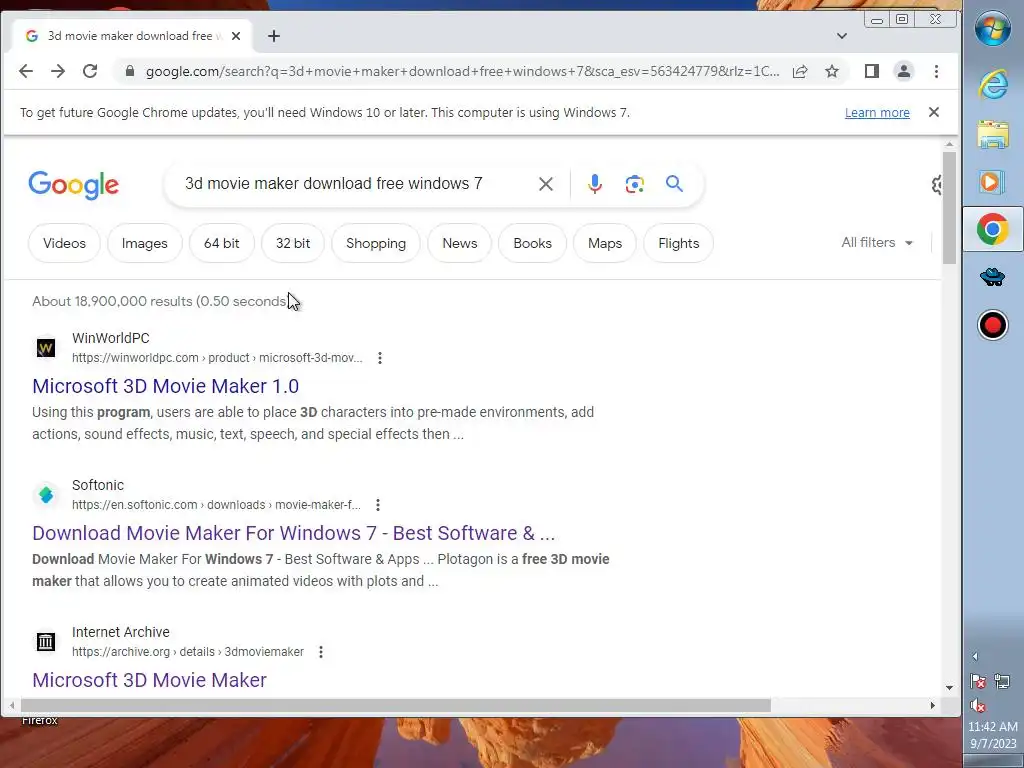Bookmark this tab with the star
The height and width of the screenshot is (768, 1024).
(x=832, y=71)
